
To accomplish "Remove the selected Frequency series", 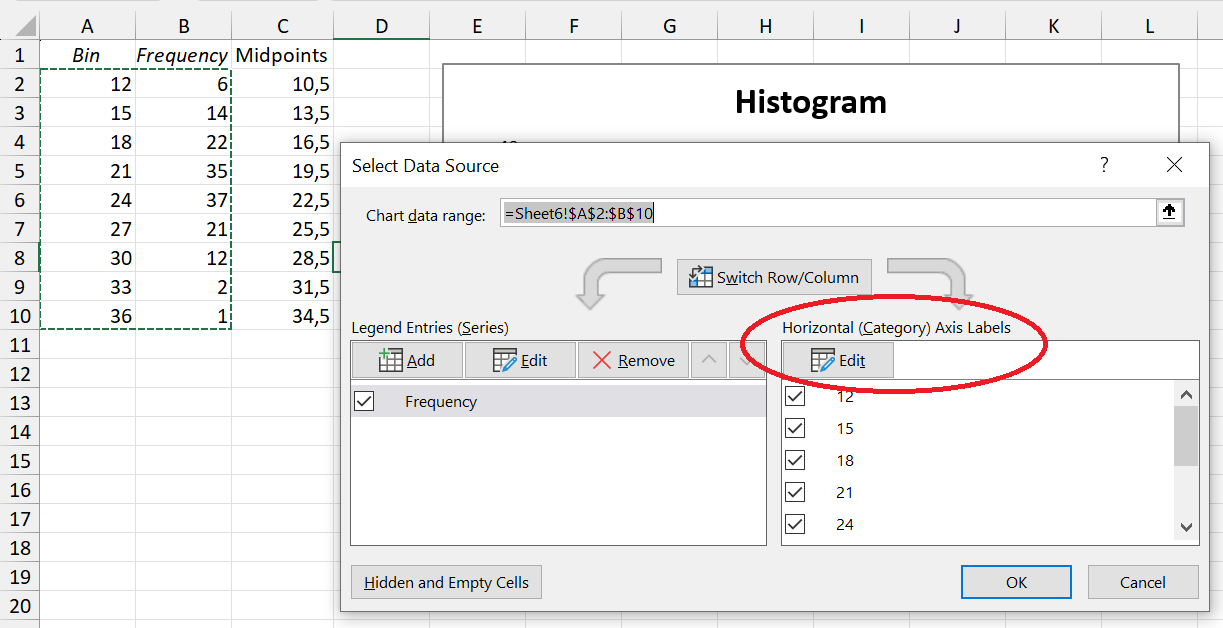I will 633,360.
